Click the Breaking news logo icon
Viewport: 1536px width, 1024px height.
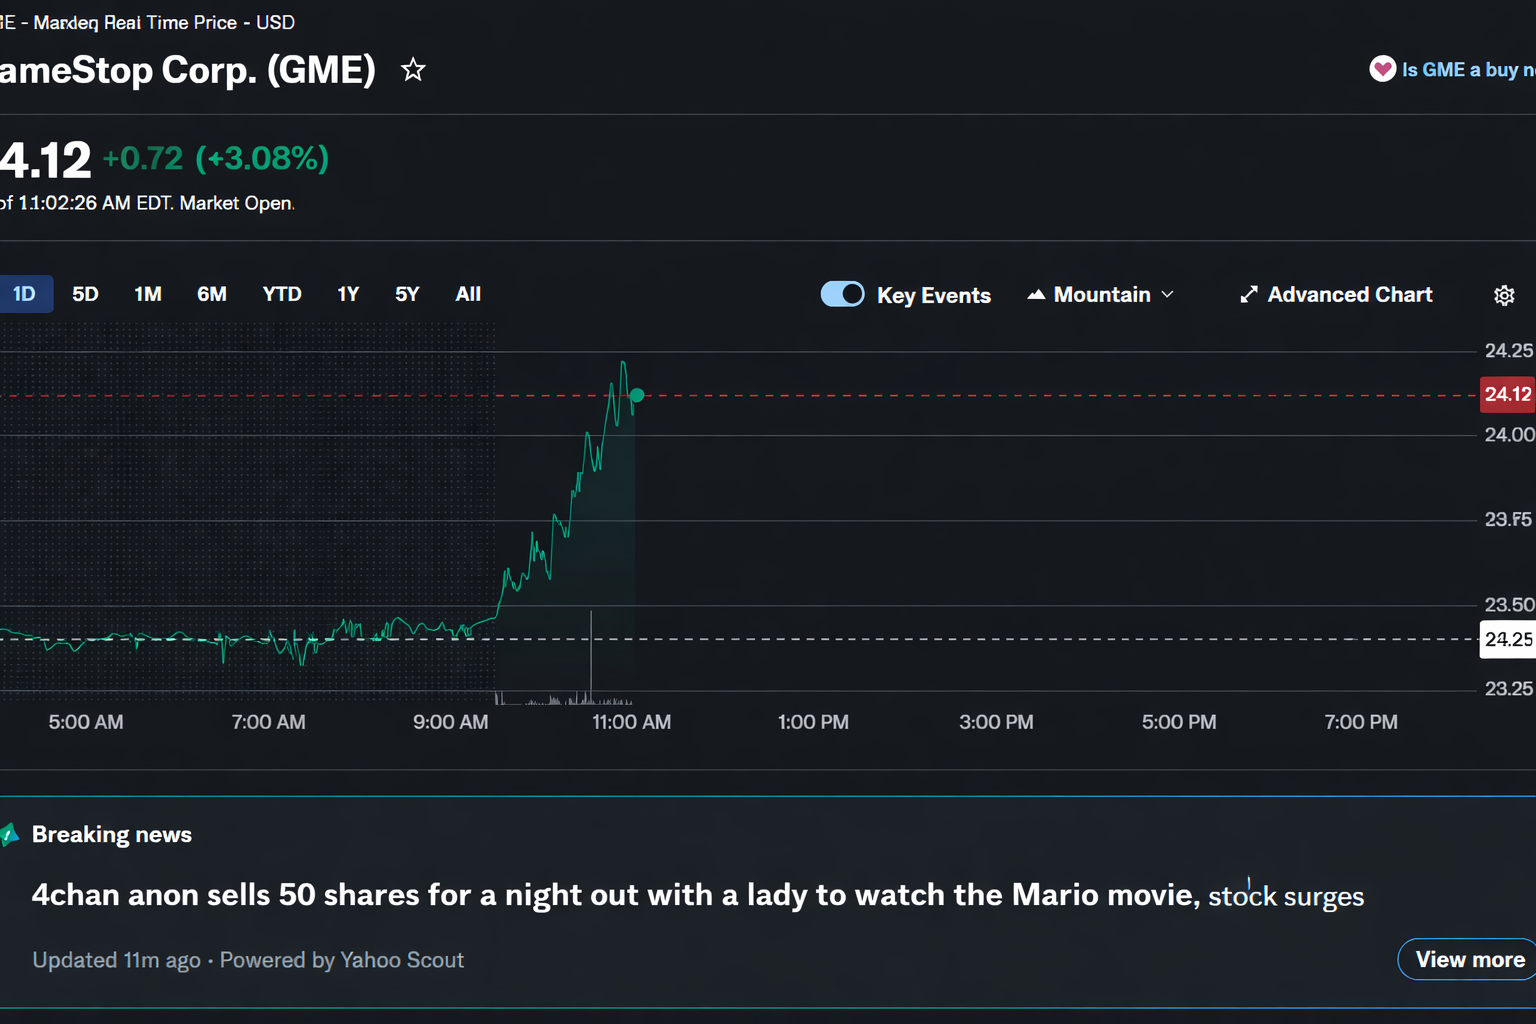pos(10,834)
